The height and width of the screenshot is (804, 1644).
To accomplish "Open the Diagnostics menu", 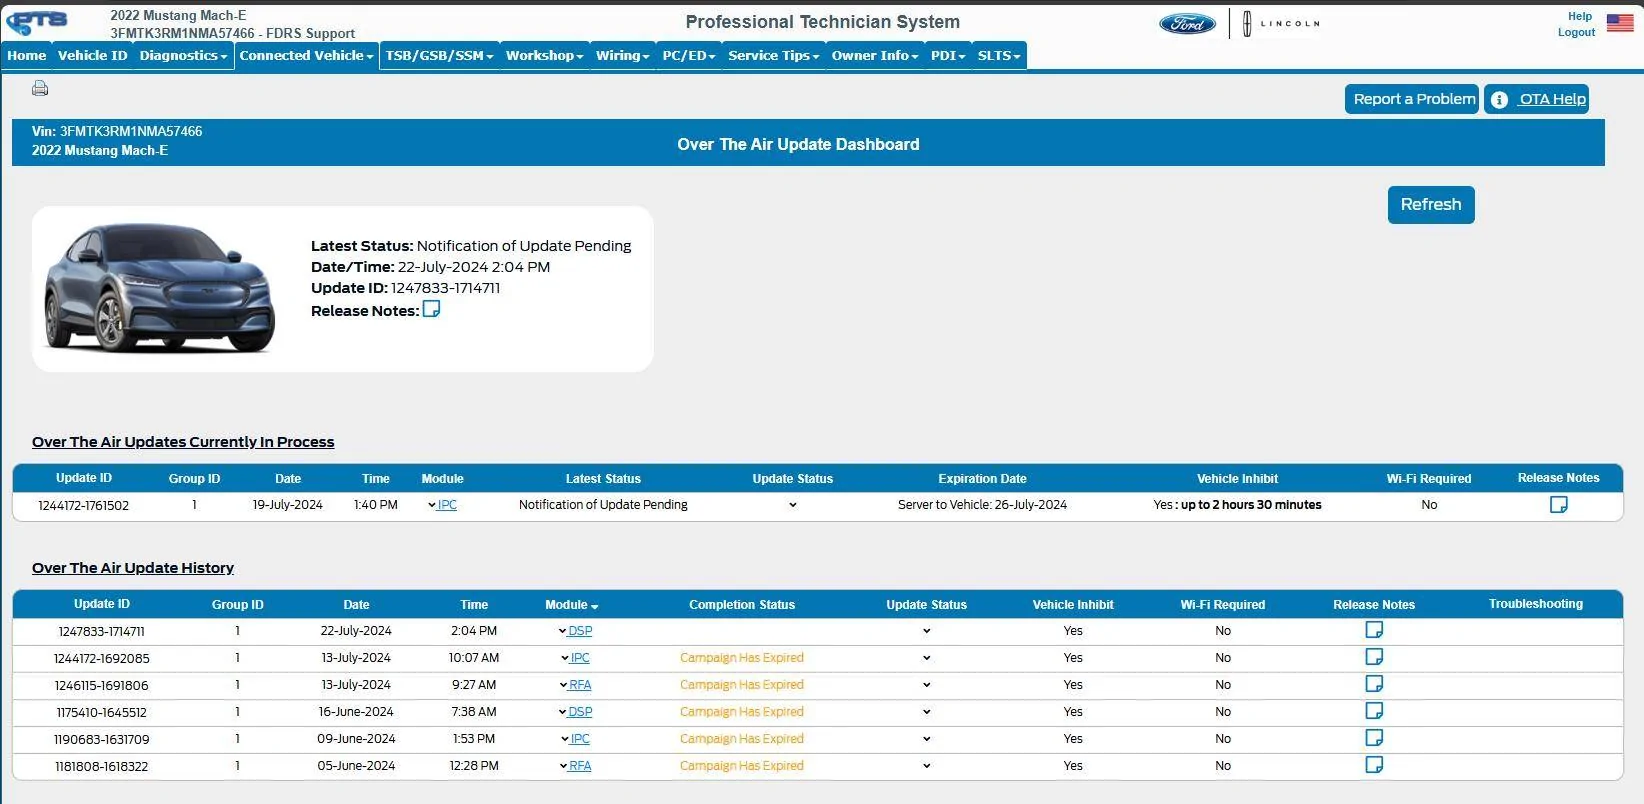I will [183, 56].
